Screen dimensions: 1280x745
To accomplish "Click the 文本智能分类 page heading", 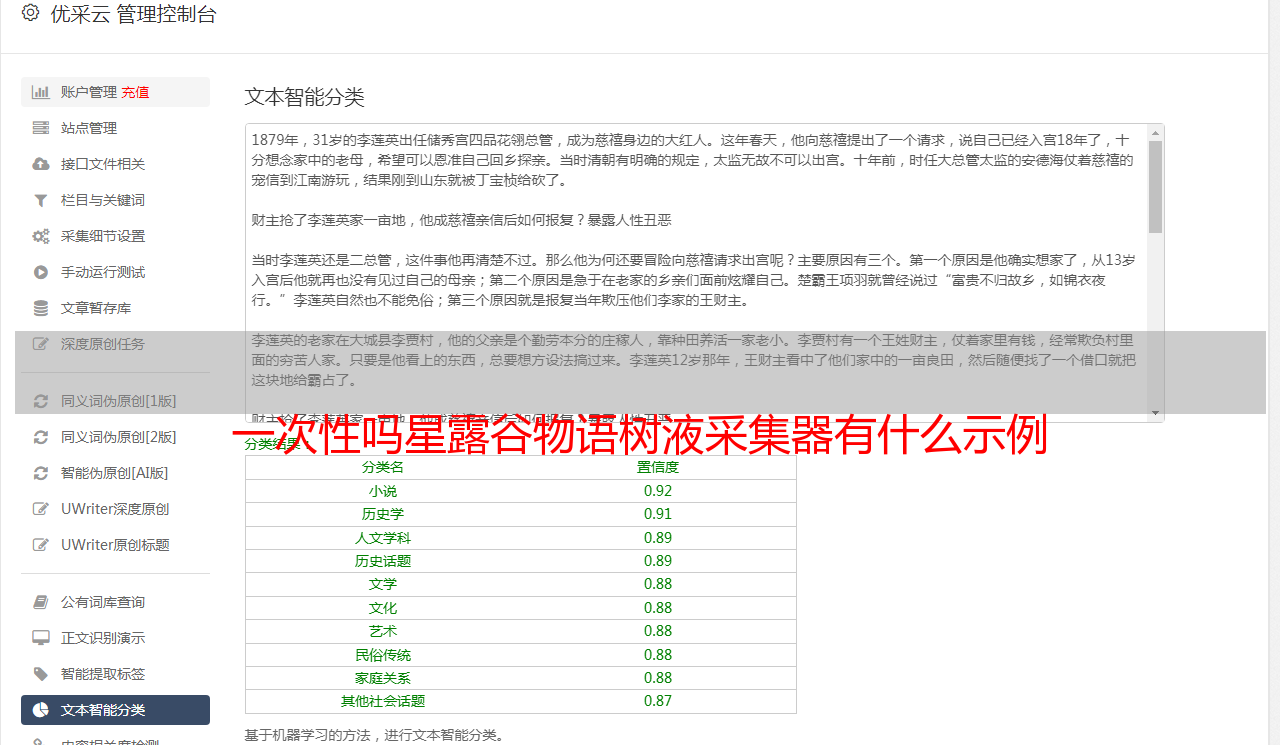I will 305,97.
